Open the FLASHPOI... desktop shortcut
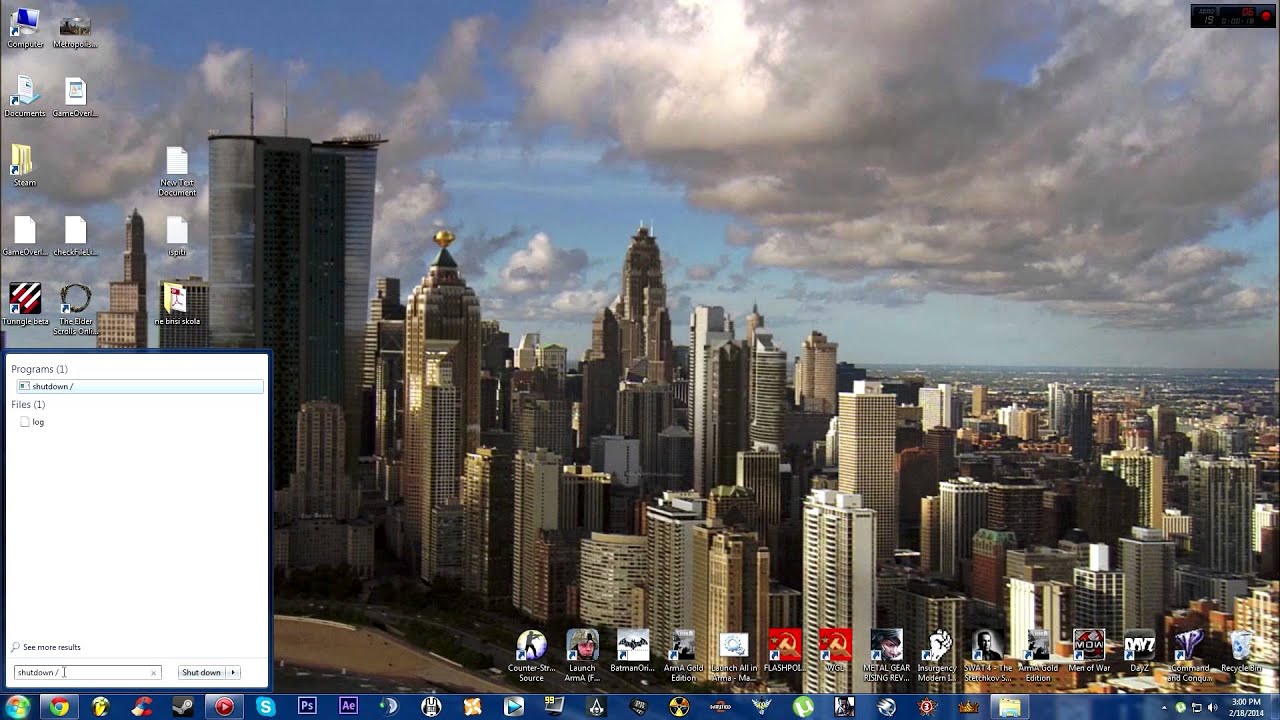This screenshot has height=720, width=1280. [x=784, y=651]
